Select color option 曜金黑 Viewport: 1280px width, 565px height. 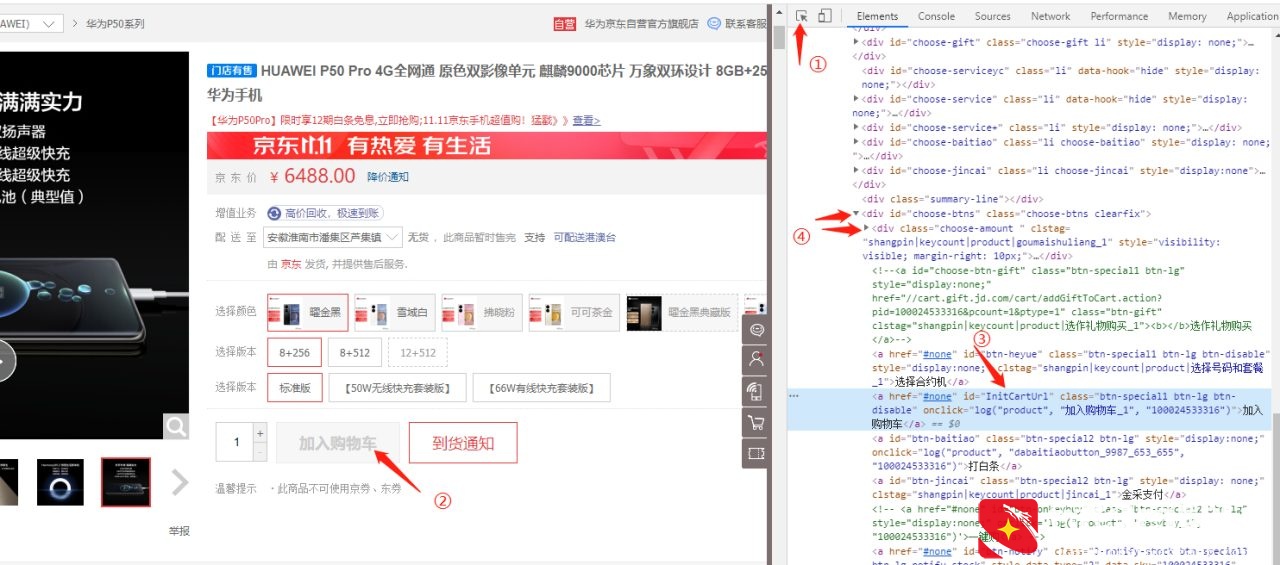[x=307, y=312]
